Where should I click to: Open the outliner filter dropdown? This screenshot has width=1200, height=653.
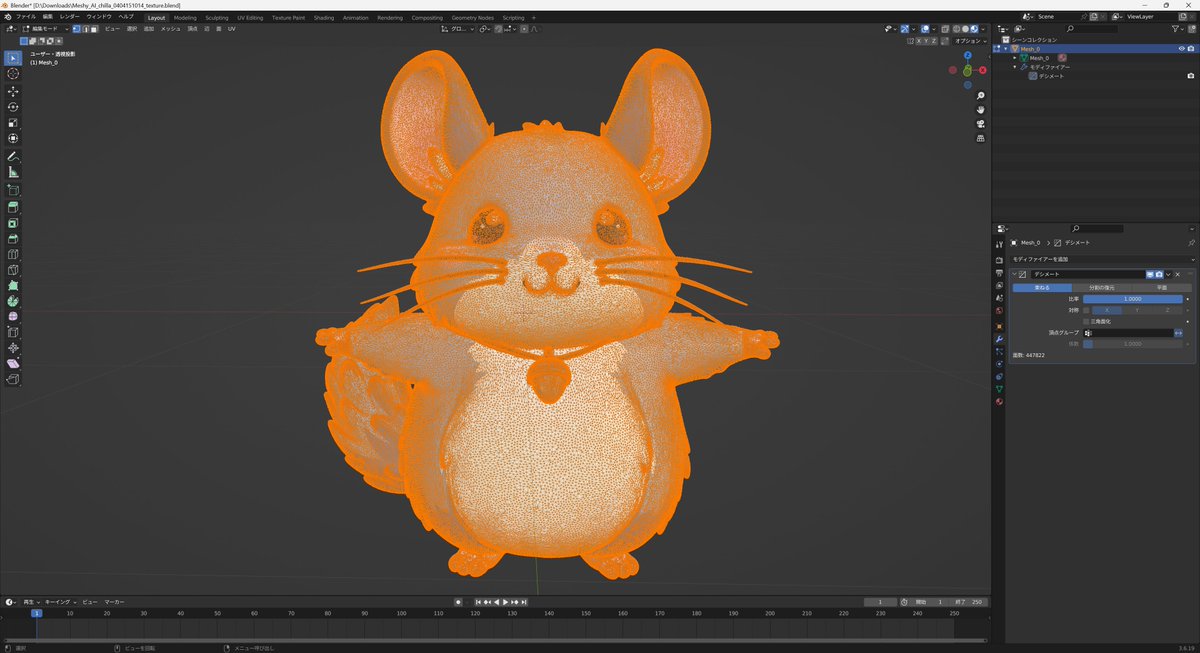click(1180, 29)
